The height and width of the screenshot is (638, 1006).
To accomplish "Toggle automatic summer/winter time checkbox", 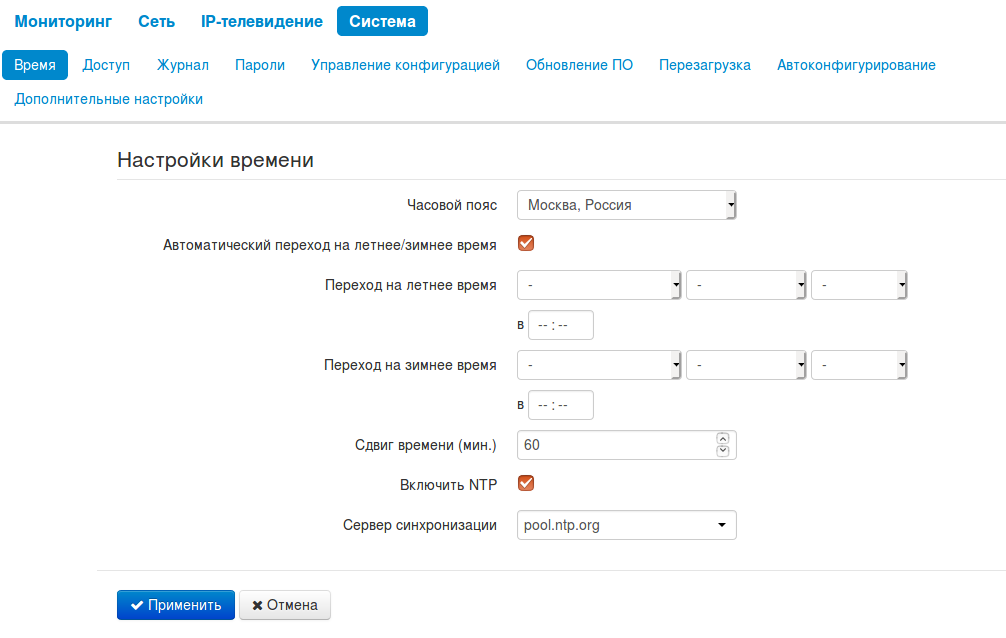I will [526, 243].
